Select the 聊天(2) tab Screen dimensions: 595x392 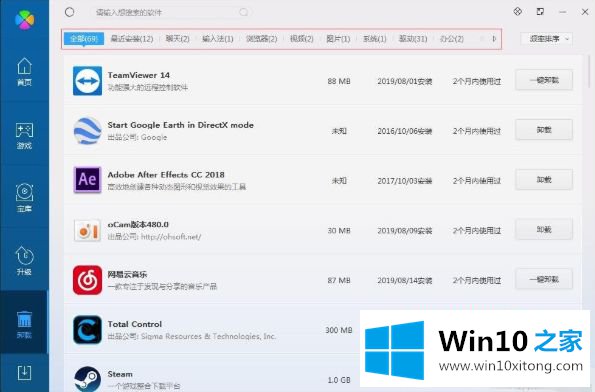coord(178,39)
